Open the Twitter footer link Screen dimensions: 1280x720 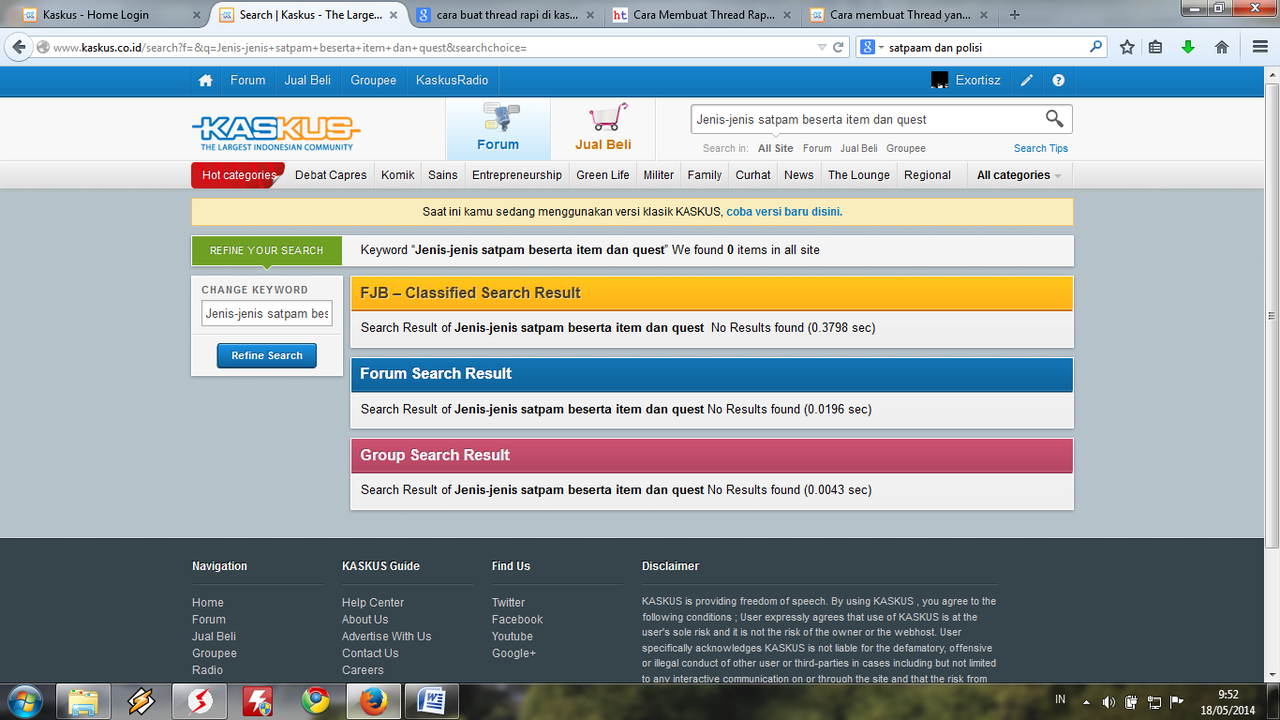pyautogui.click(x=508, y=603)
